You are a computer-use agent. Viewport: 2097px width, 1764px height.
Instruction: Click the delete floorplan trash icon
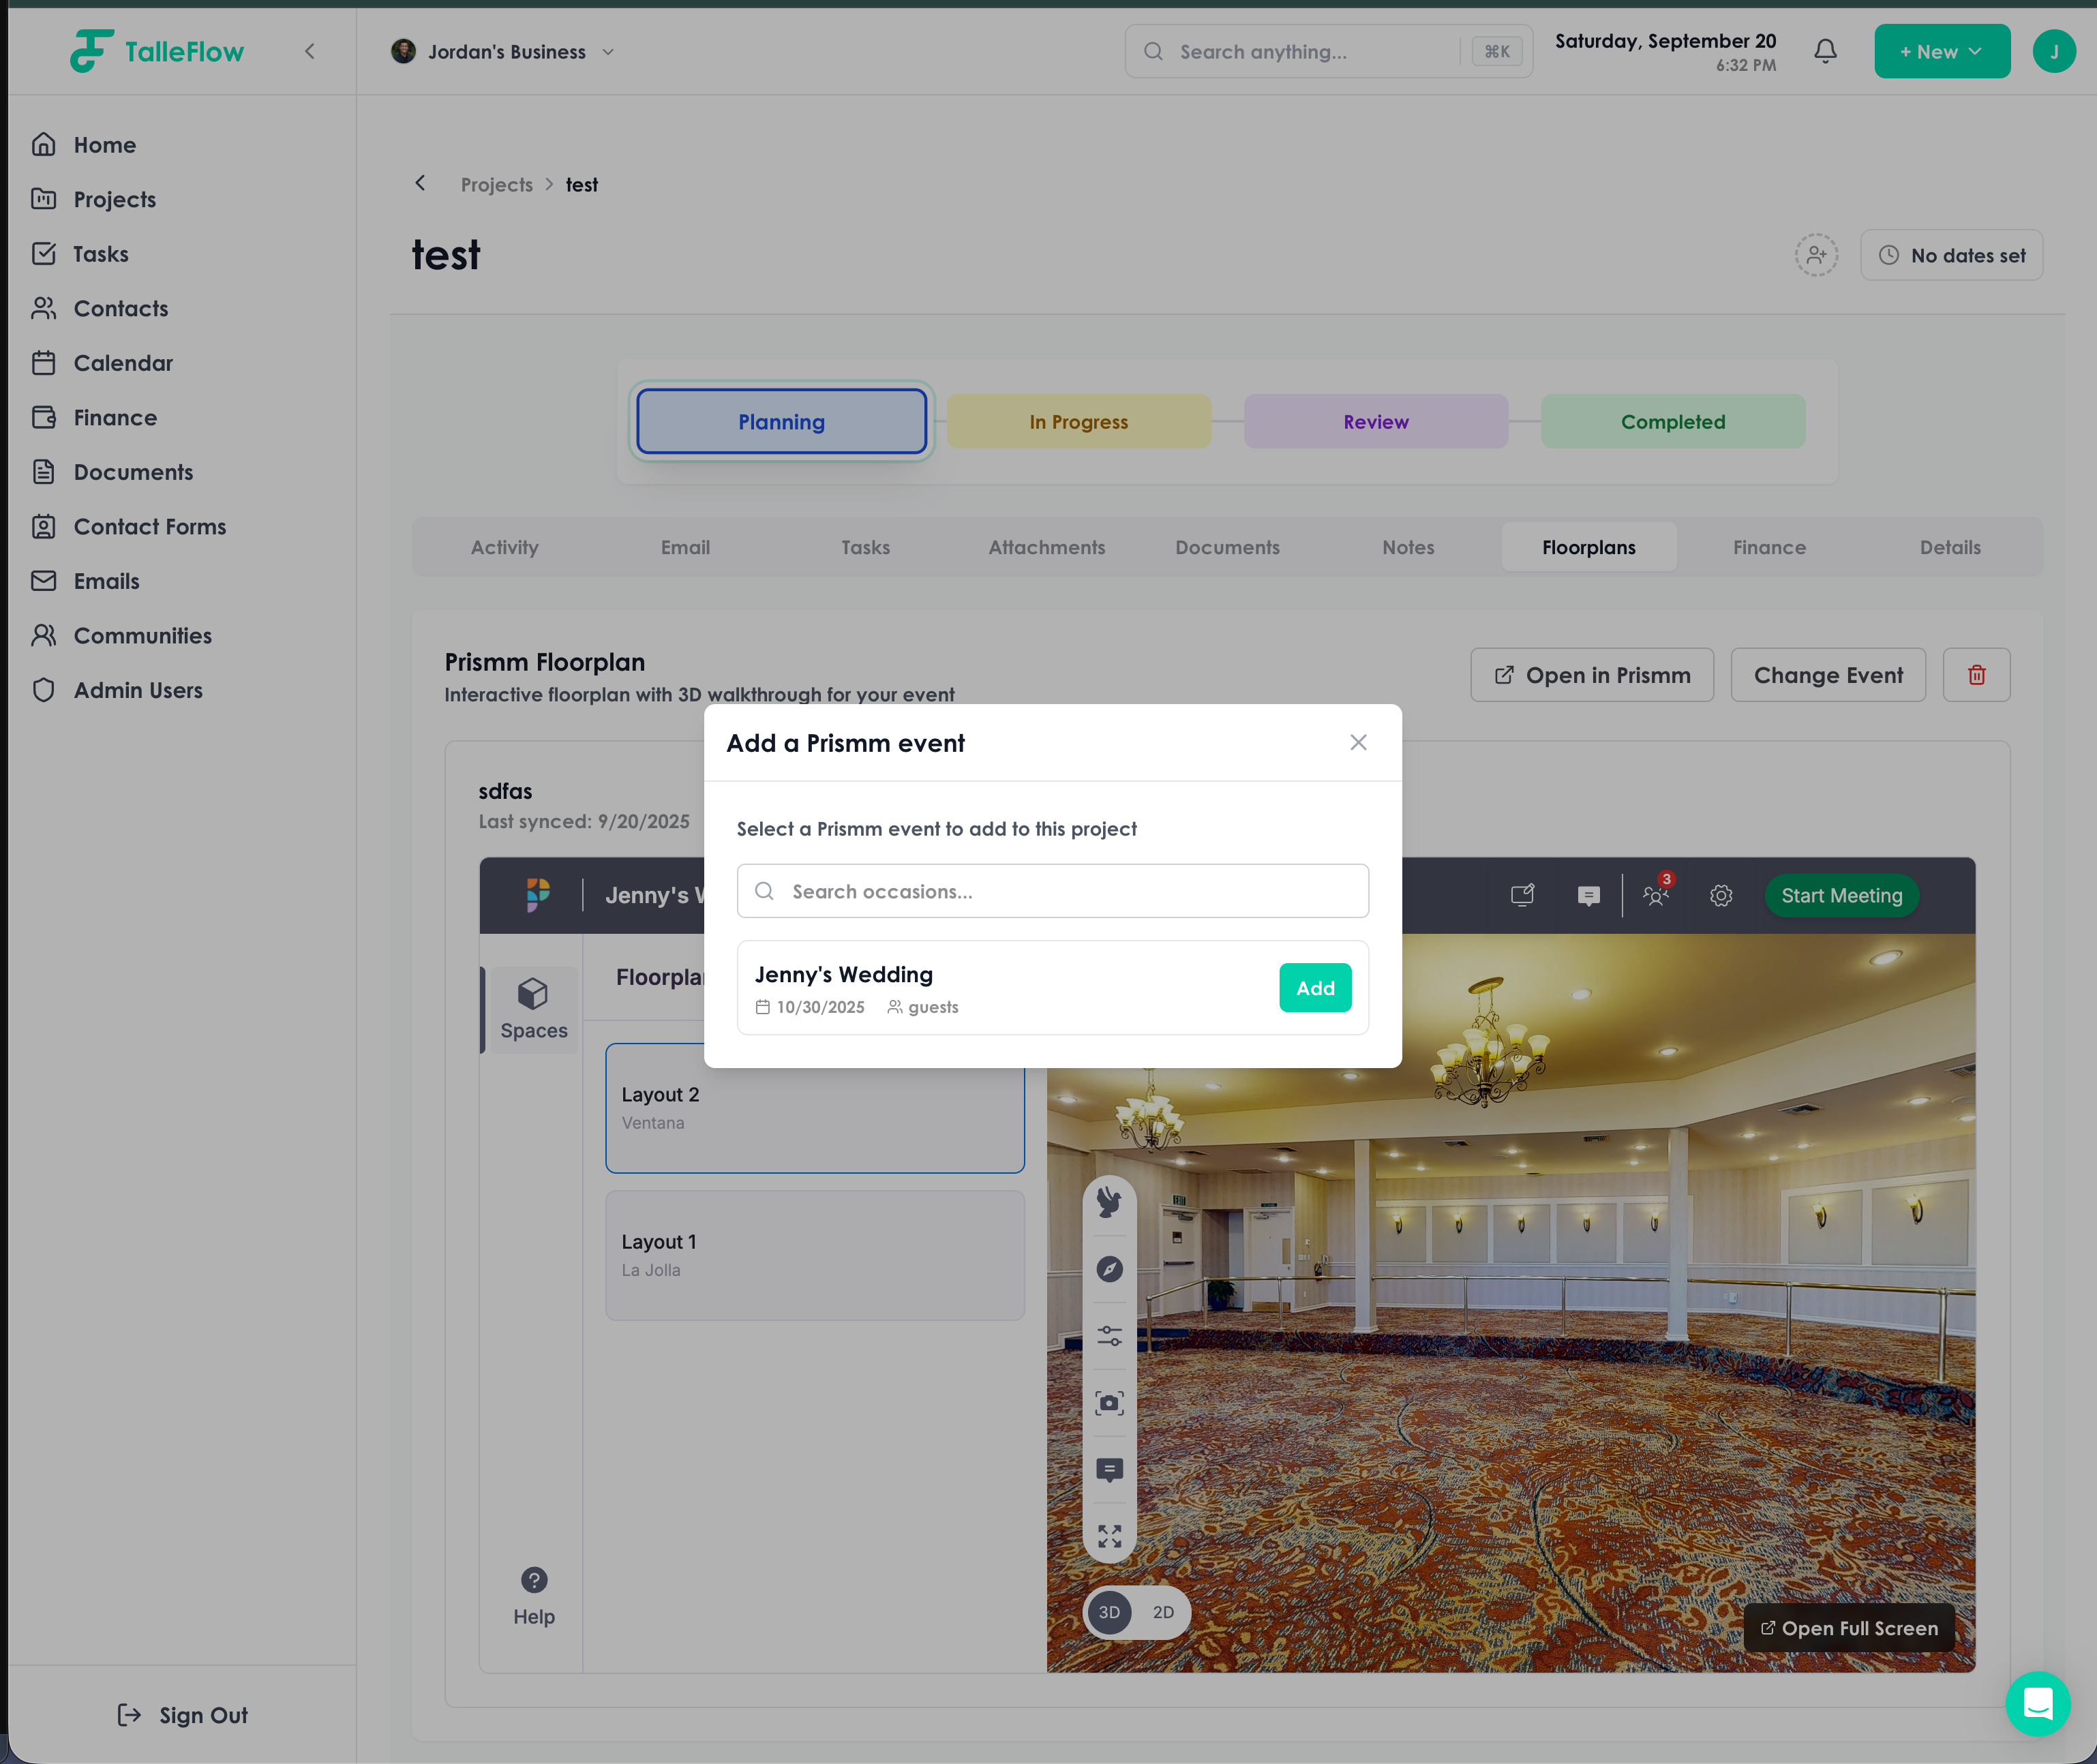tap(1976, 675)
